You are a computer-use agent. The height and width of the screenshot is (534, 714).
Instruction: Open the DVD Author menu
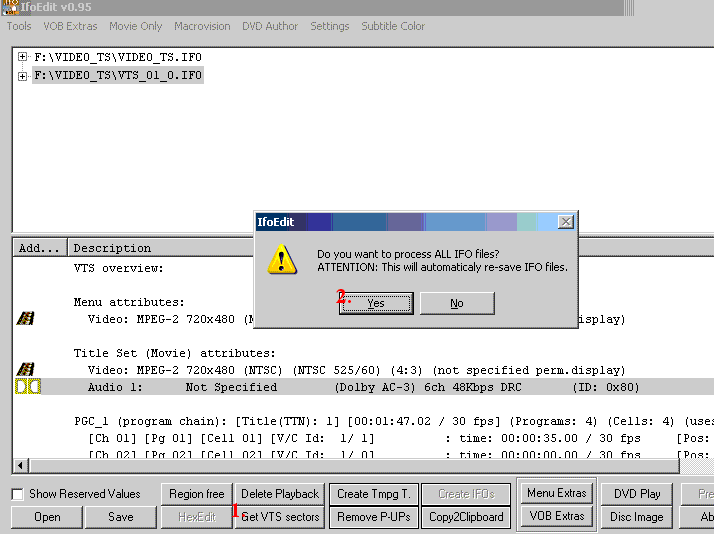(x=270, y=26)
